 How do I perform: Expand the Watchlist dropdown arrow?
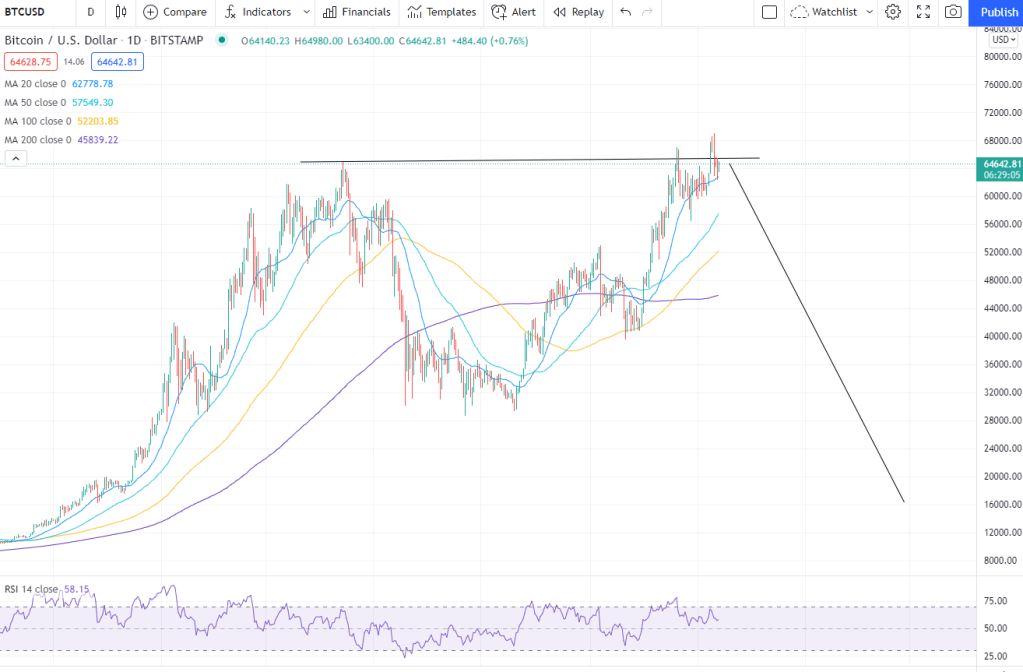(x=869, y=12)
